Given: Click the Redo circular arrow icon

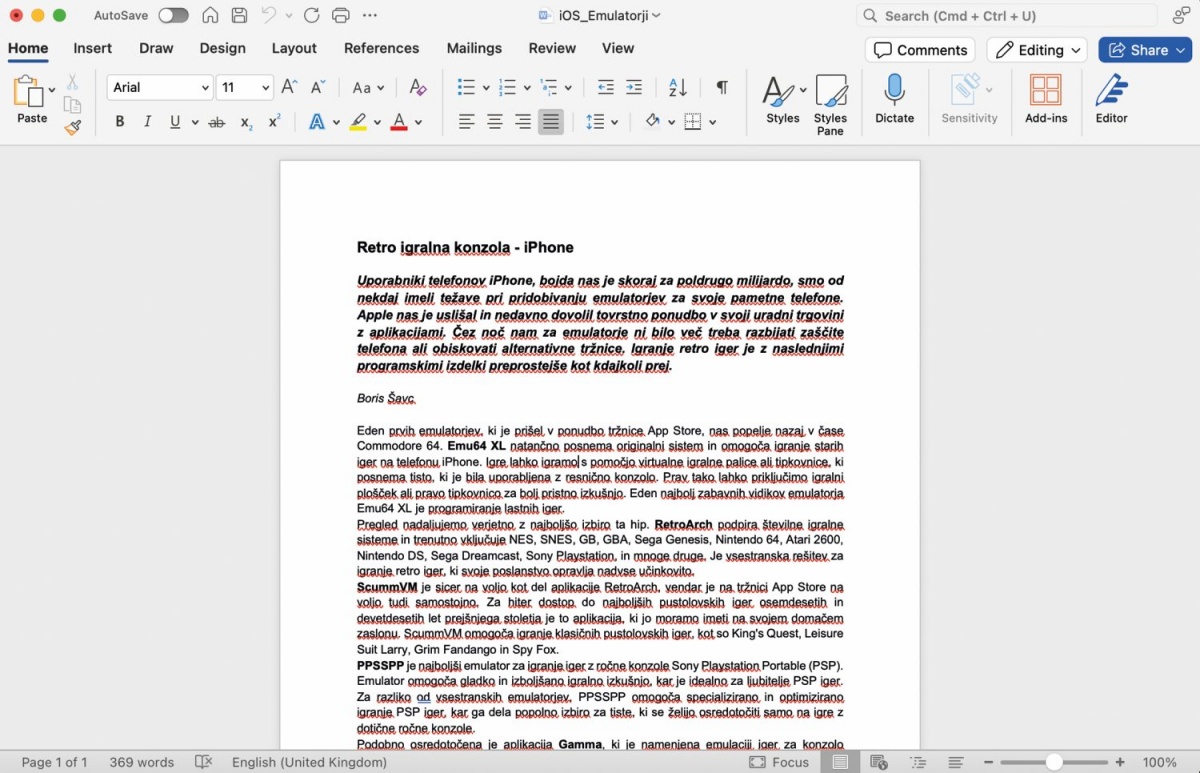Looking at the screenshot, I should [x=312, y=16].
